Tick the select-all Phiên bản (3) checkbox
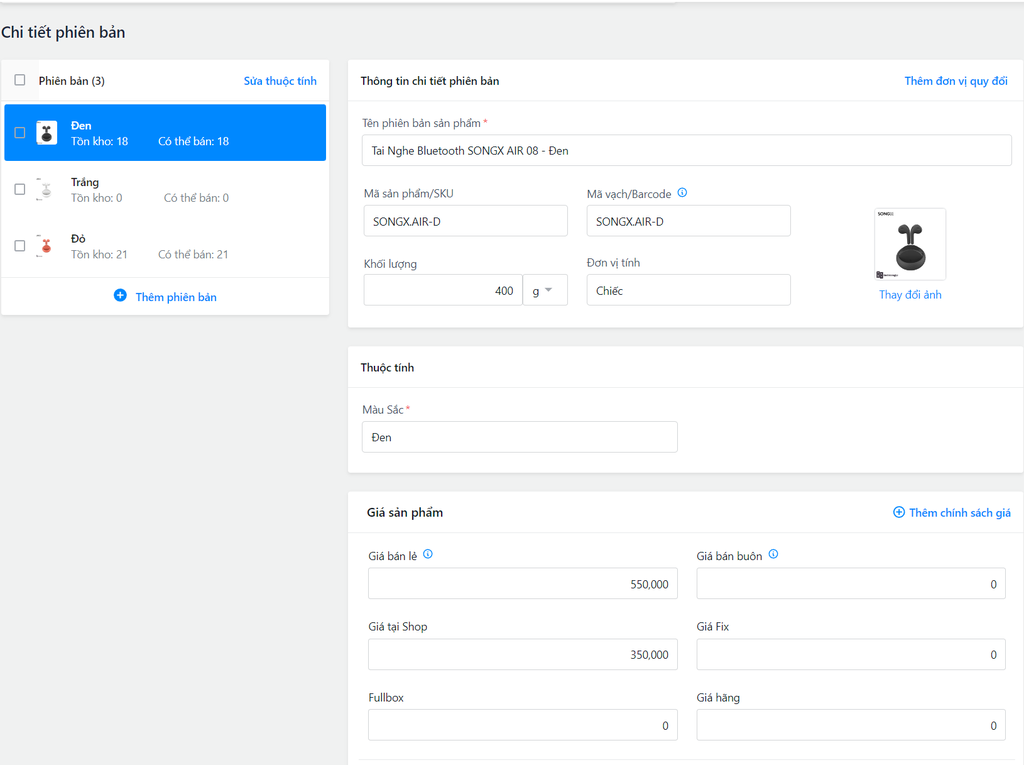 [x=20, y=80]
